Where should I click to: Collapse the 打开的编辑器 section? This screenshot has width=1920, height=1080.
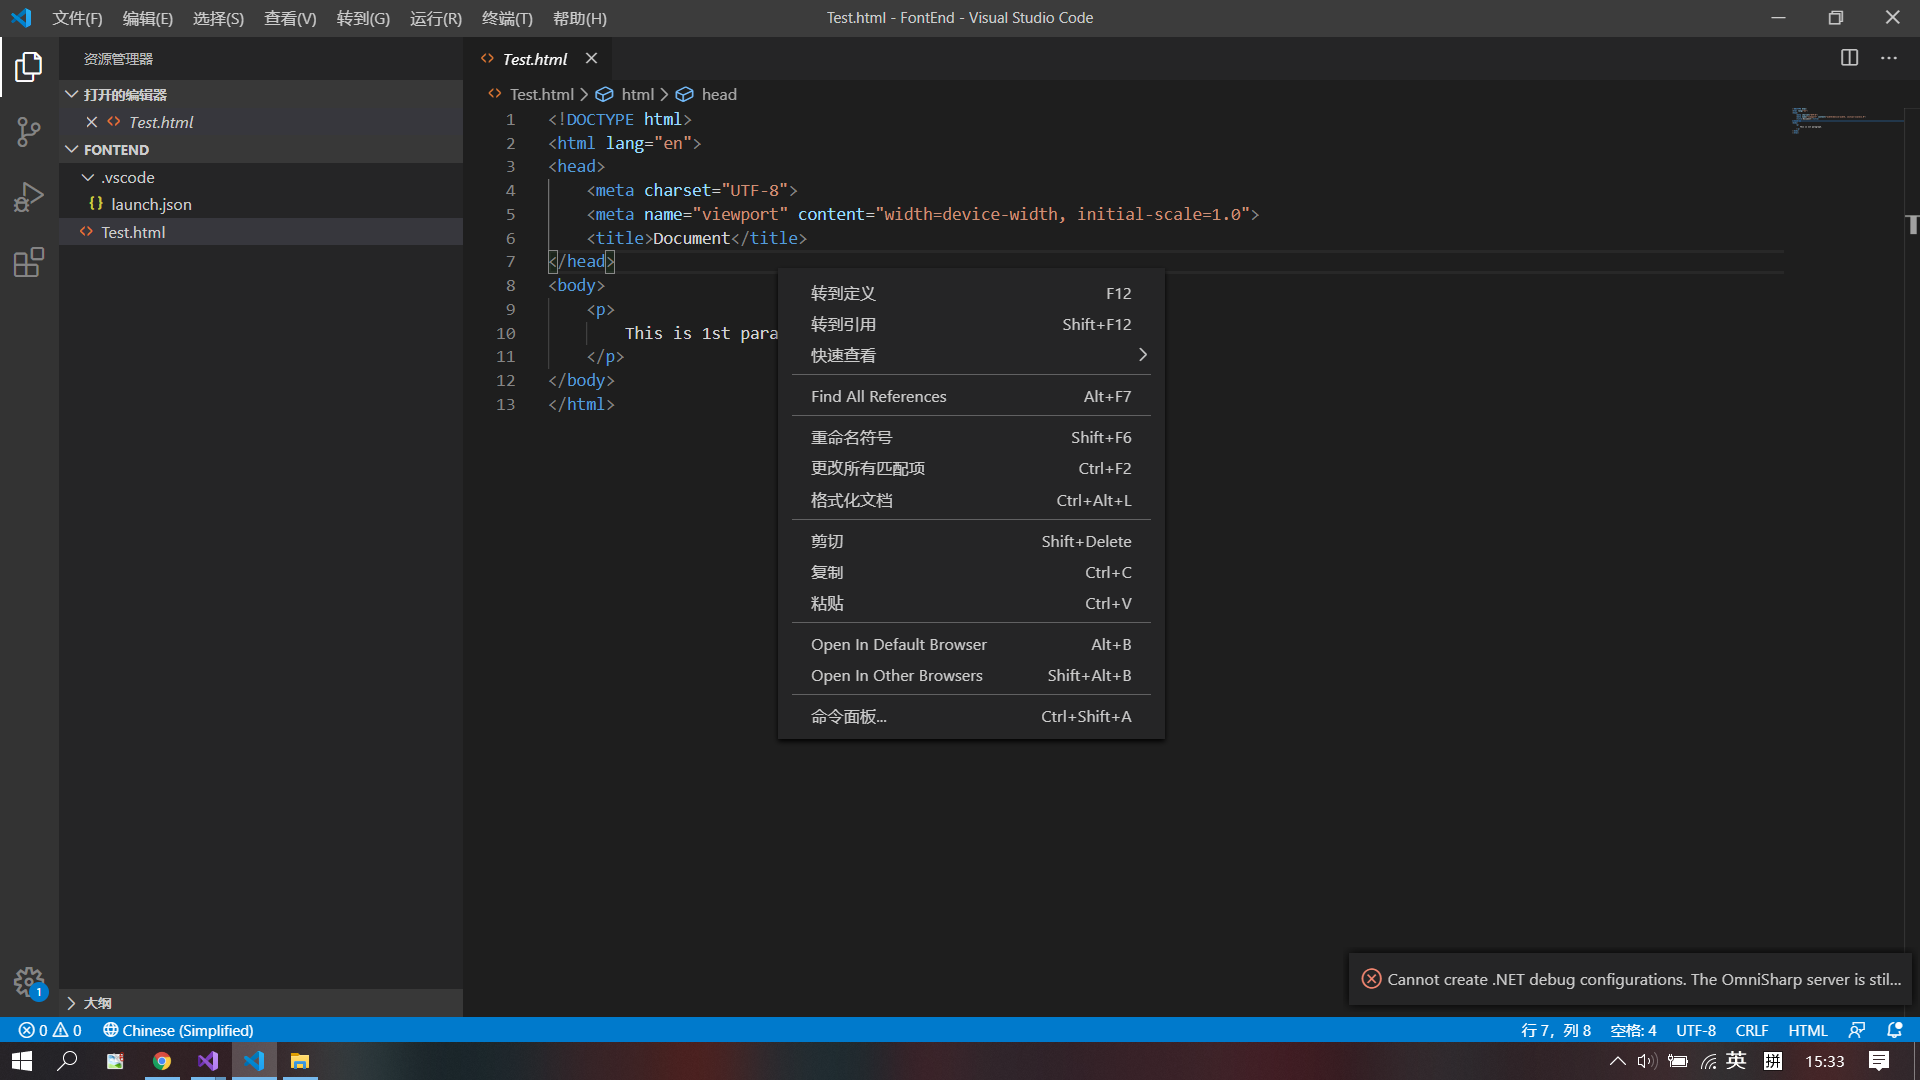(70, 94)
